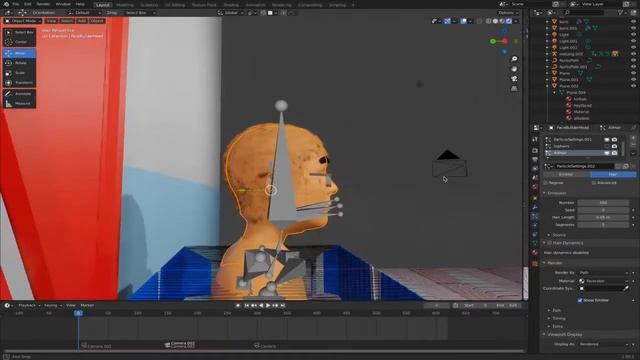Viewport: 640px width, 360px height.
Task: Enable the Hair Dynamics checkbox
Action: (x=549, y=243)
